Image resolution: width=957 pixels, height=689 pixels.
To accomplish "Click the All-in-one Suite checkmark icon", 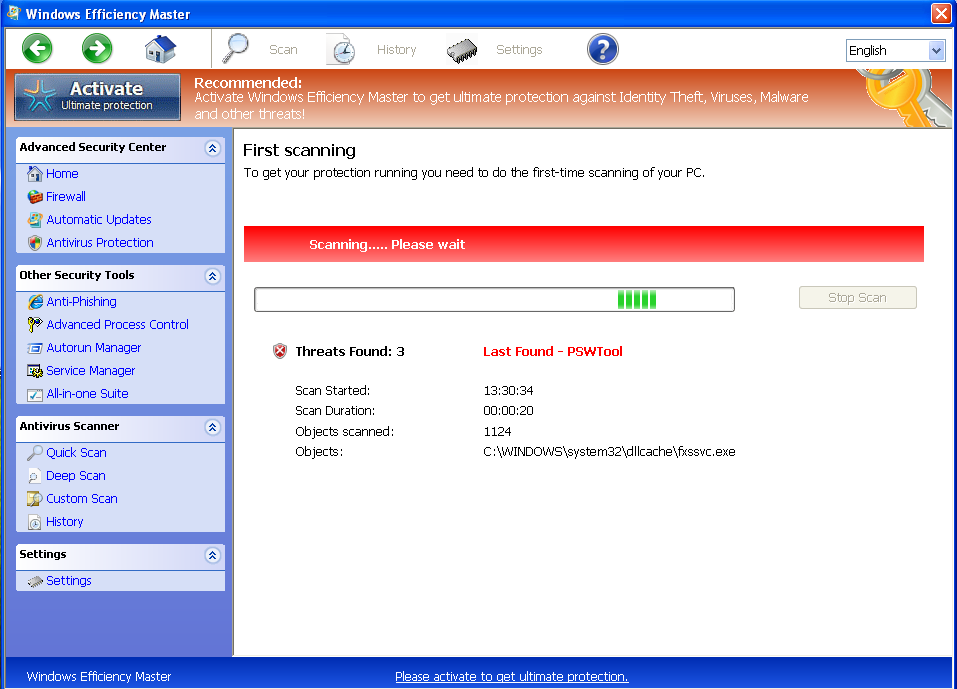I will 35,395.
